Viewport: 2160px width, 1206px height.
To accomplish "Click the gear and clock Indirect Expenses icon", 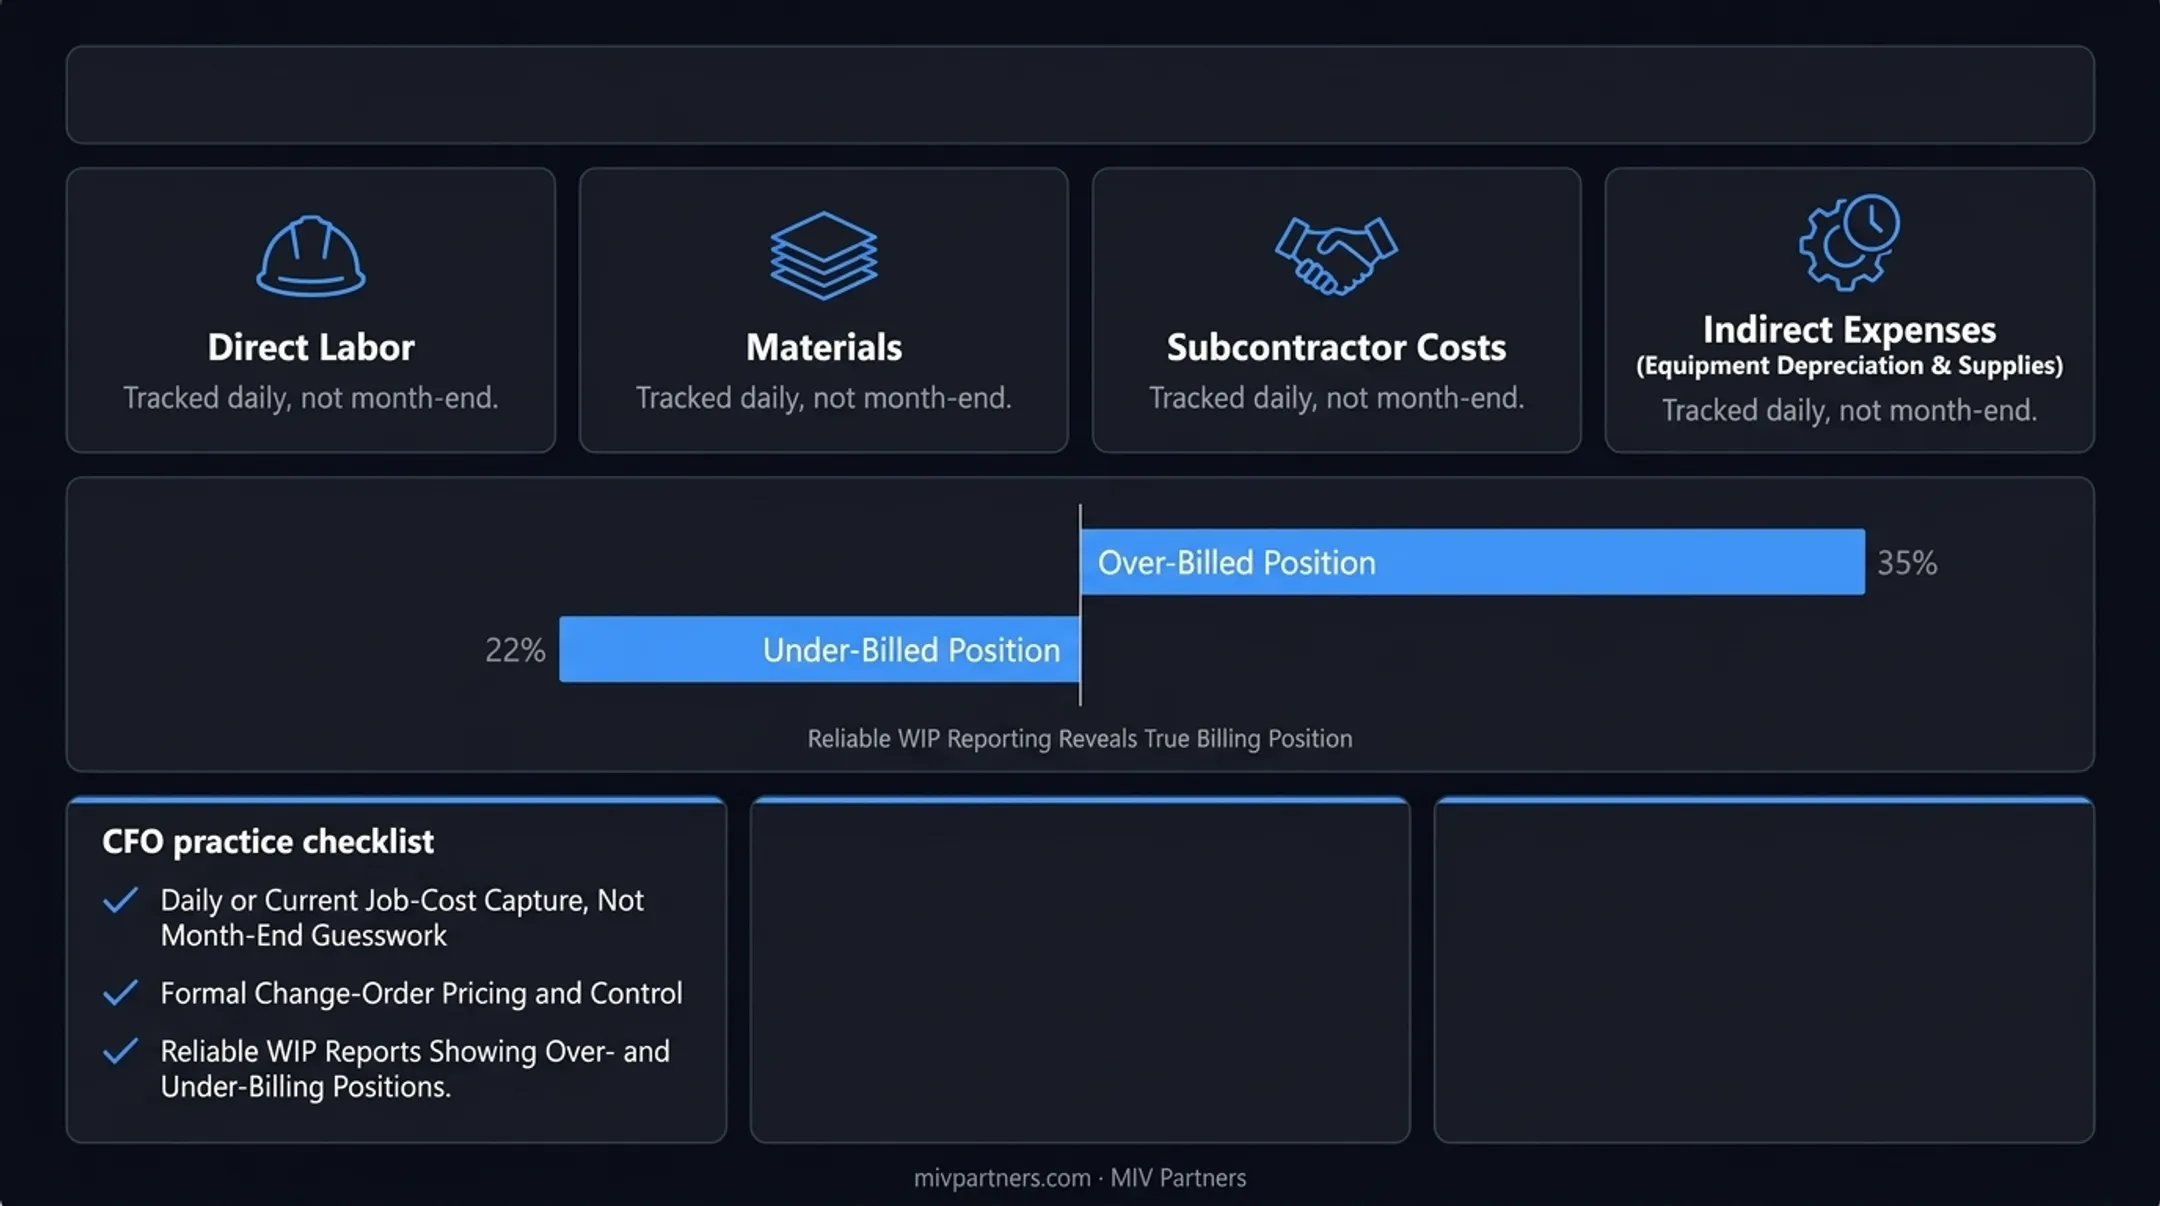I will tap(1849, 242).
